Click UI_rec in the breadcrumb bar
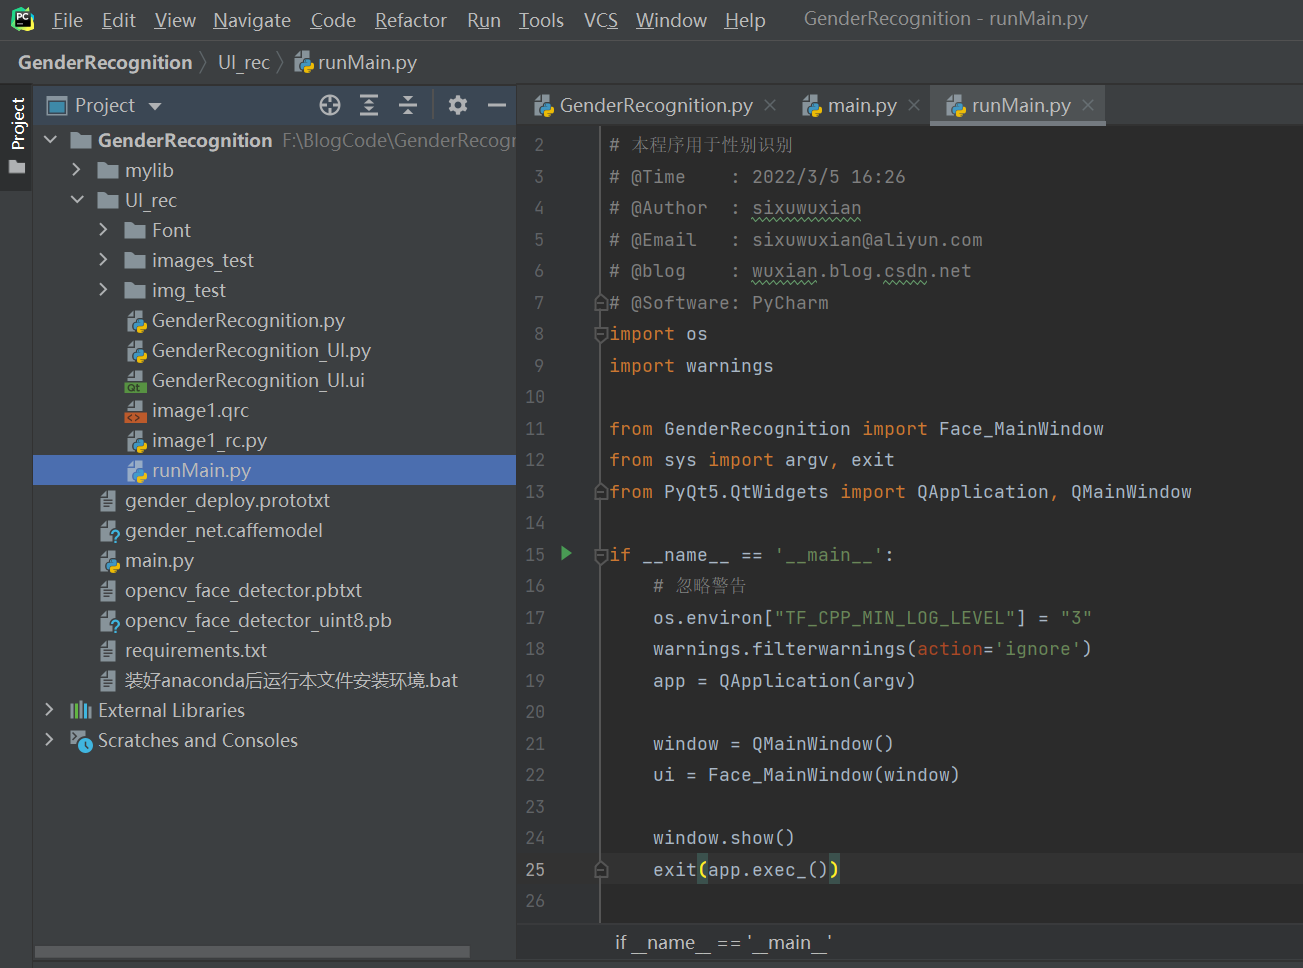This screenshot has height=968, width=1303. 244,62
